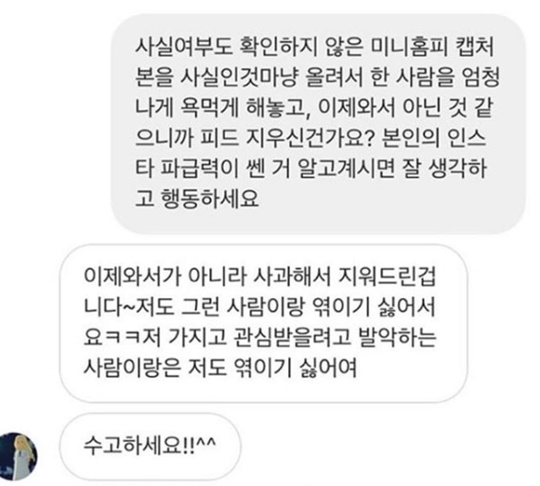Select the gray sent message bubble
The height and width of the screenshot is (486, 540).
pyautogui.click(x=318, y=124)
